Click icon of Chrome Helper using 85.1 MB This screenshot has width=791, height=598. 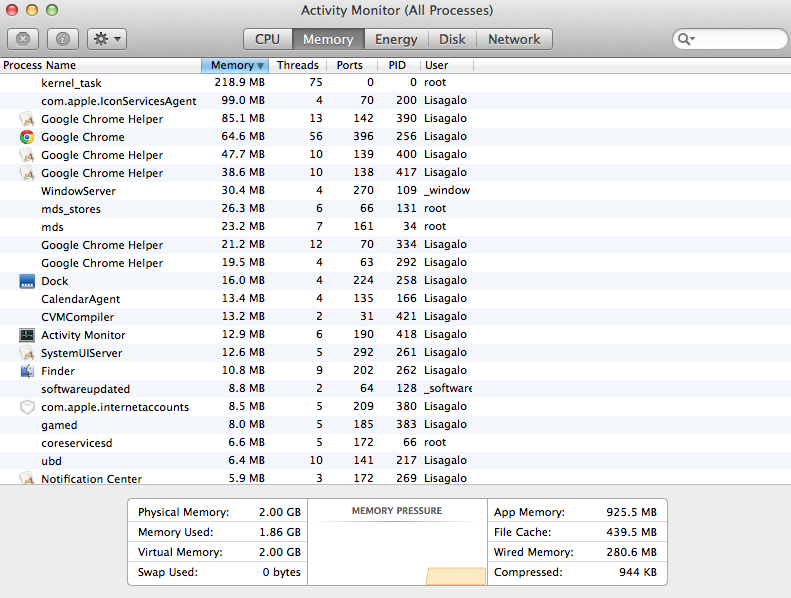(27, 119)
